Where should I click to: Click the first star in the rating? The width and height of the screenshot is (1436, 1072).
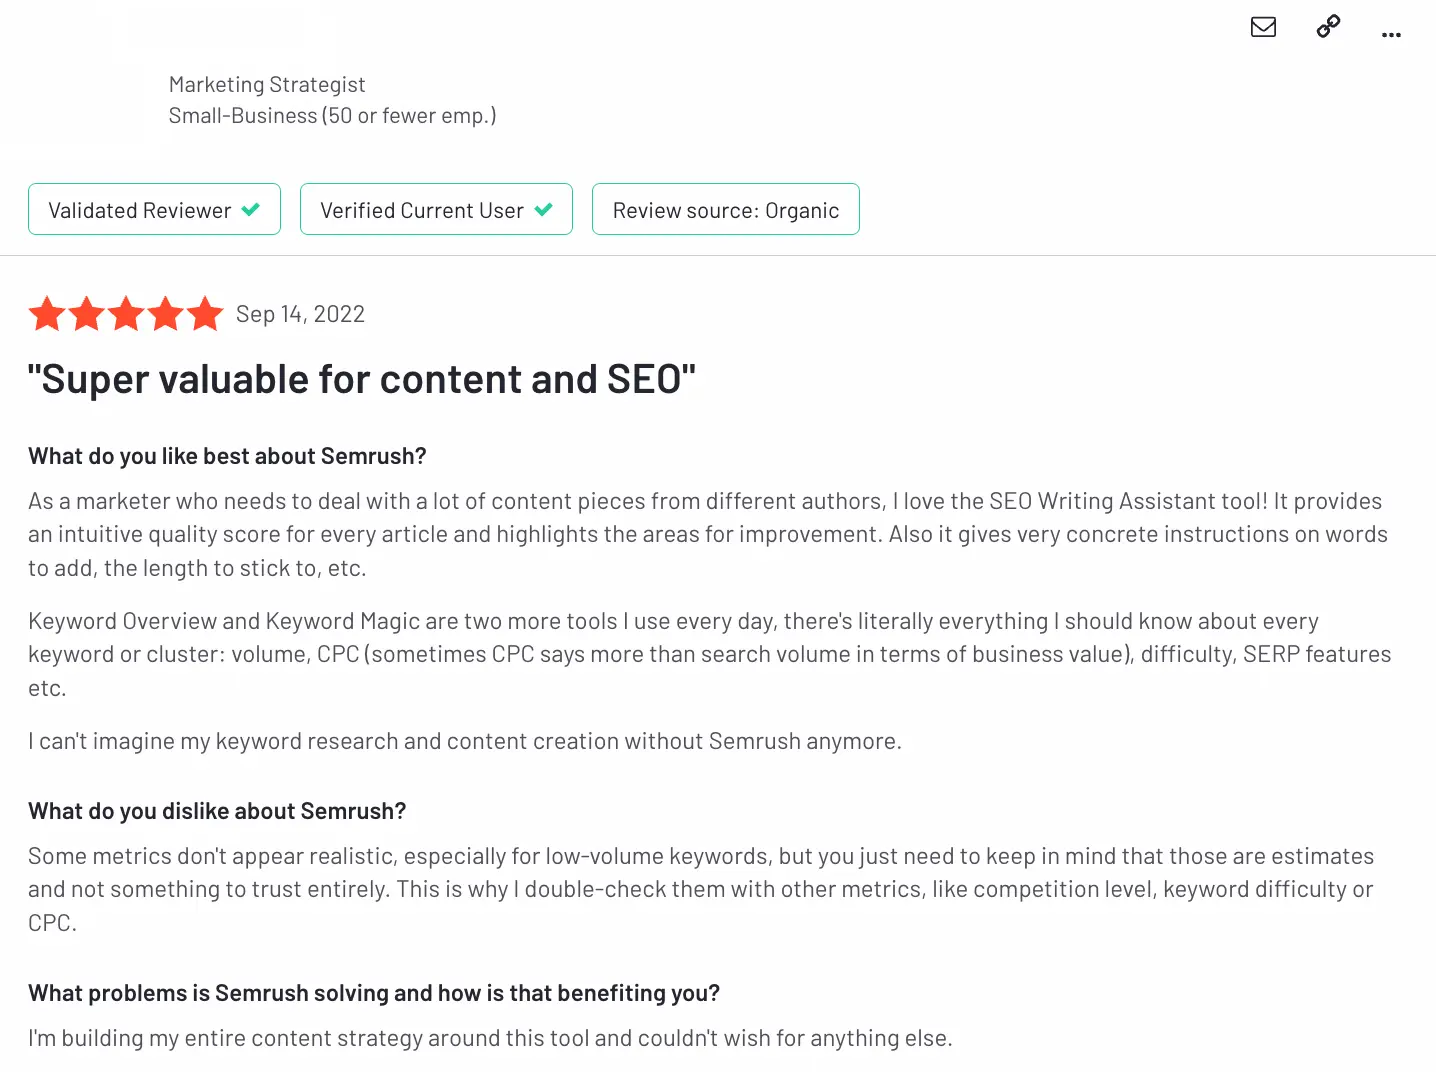(x=47, y=314)
